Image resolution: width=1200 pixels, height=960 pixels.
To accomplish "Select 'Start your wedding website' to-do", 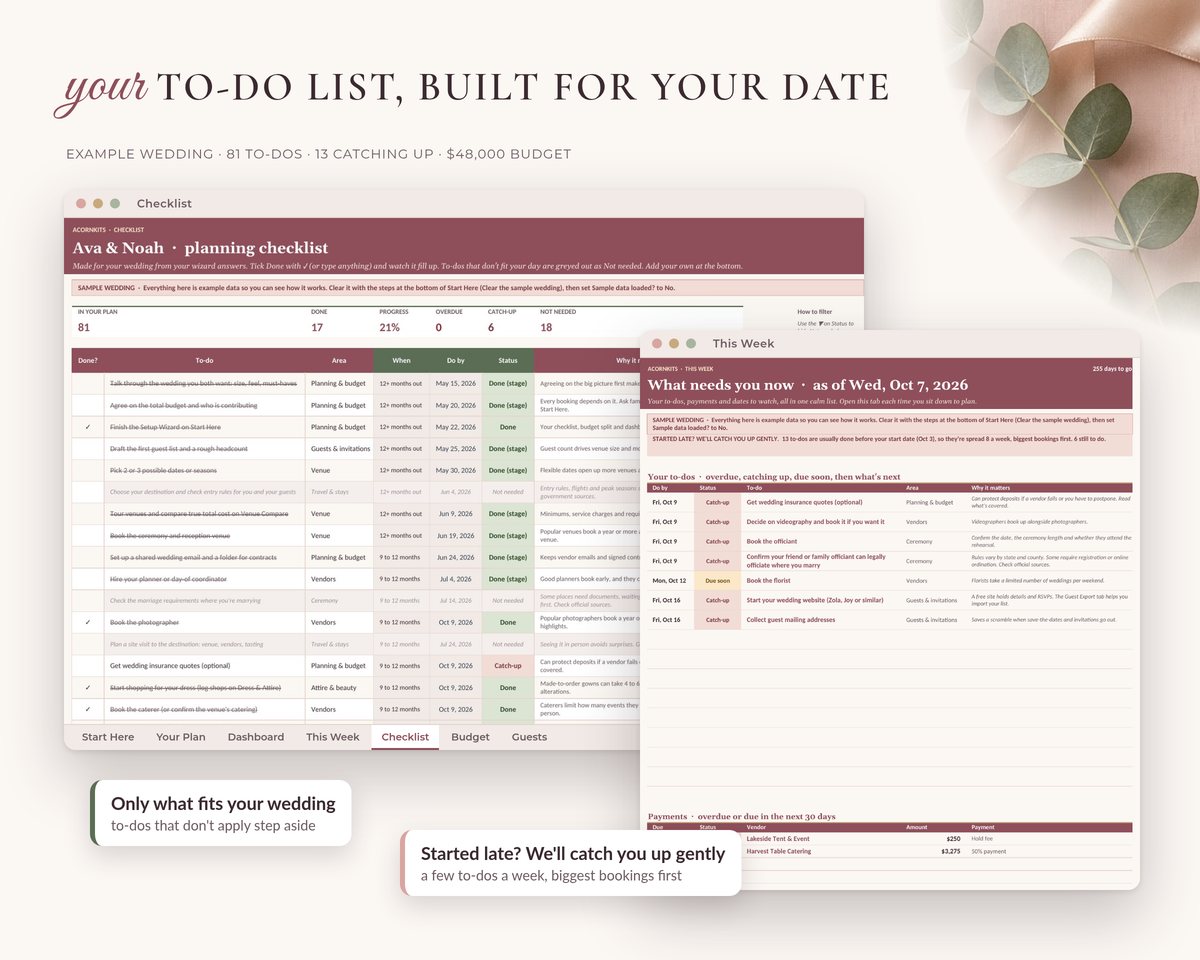I will tap(814, 600).
